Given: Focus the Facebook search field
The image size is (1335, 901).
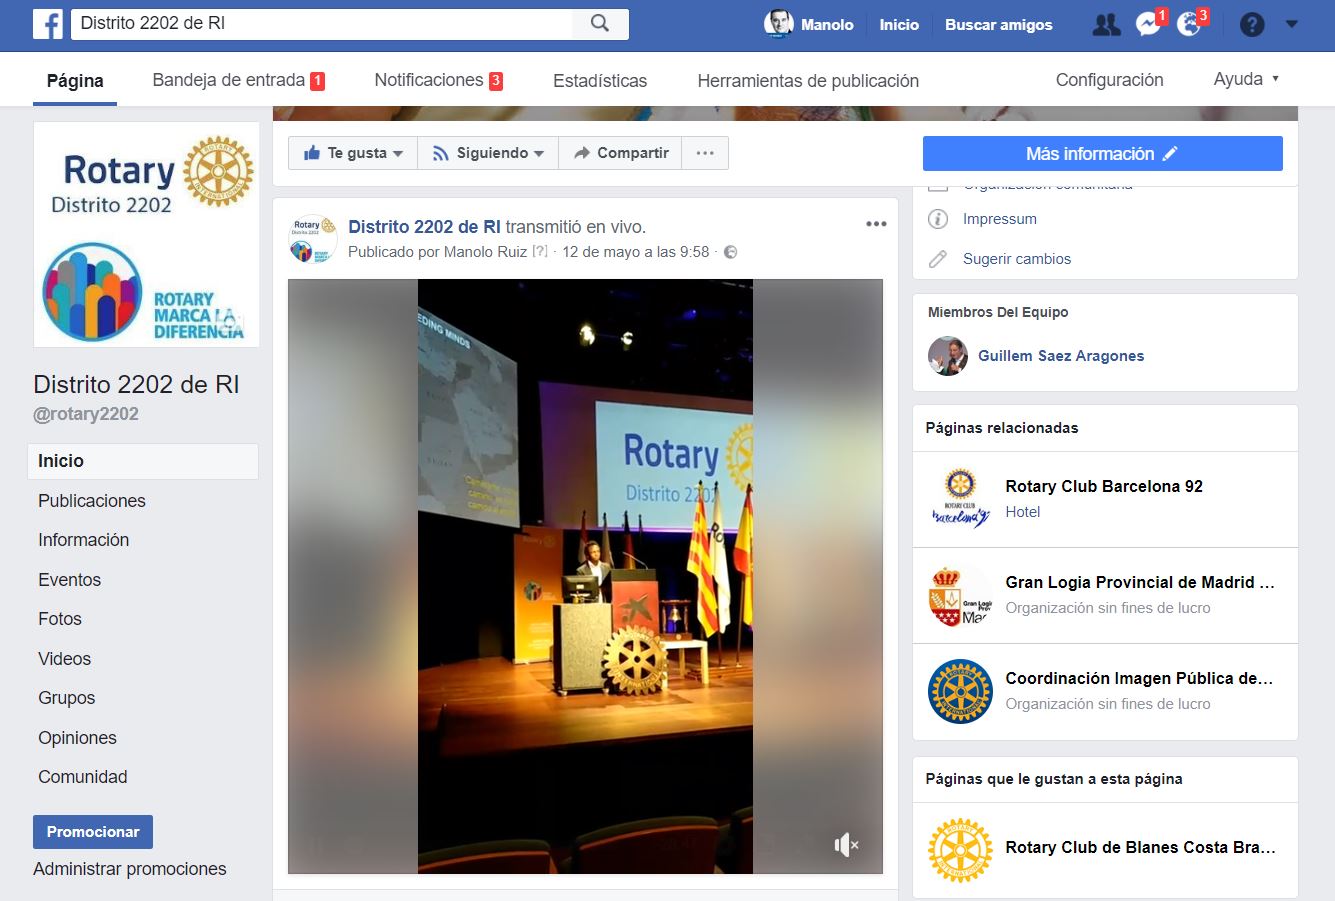Looking at the screenshot, I should (x=322, y=23).
